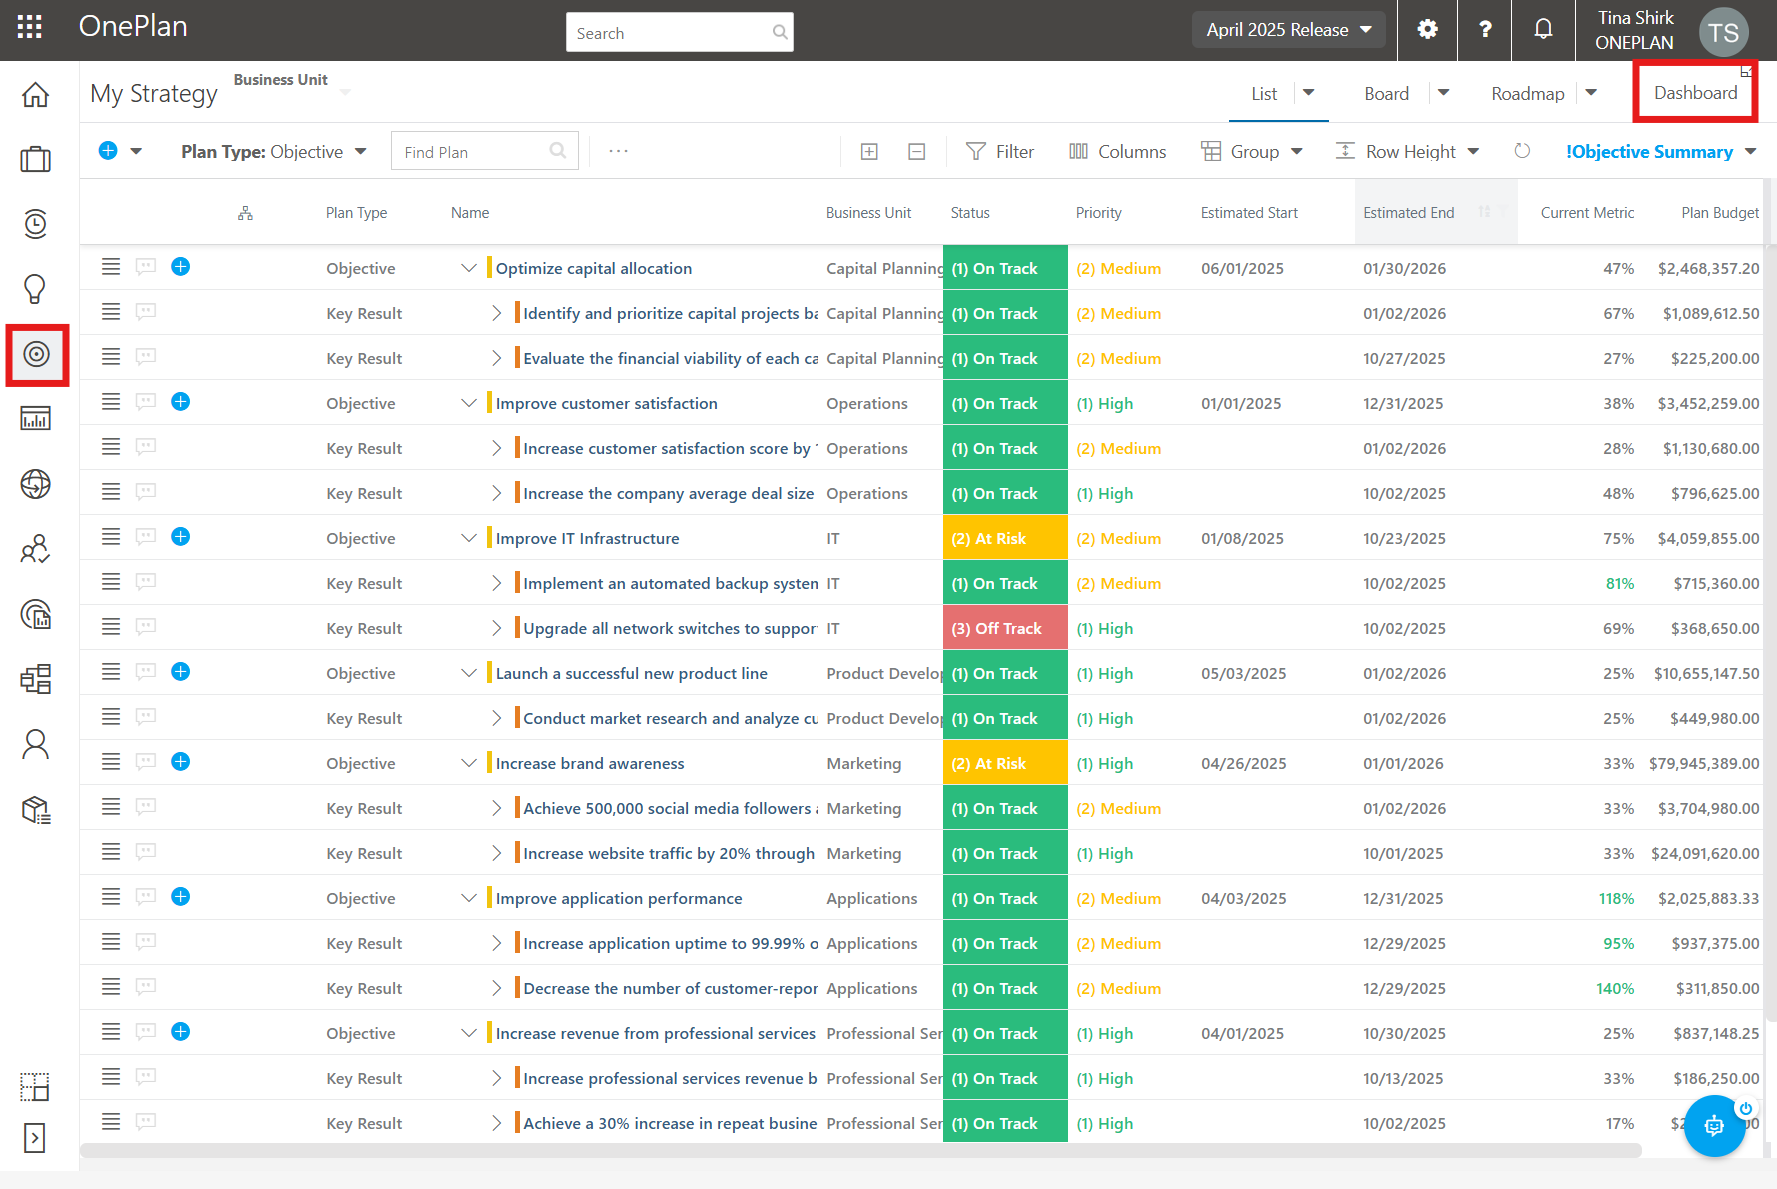Open the add plan dropdown arrow
This screenshot has width=1777, height=1189.
pos(137,152)
